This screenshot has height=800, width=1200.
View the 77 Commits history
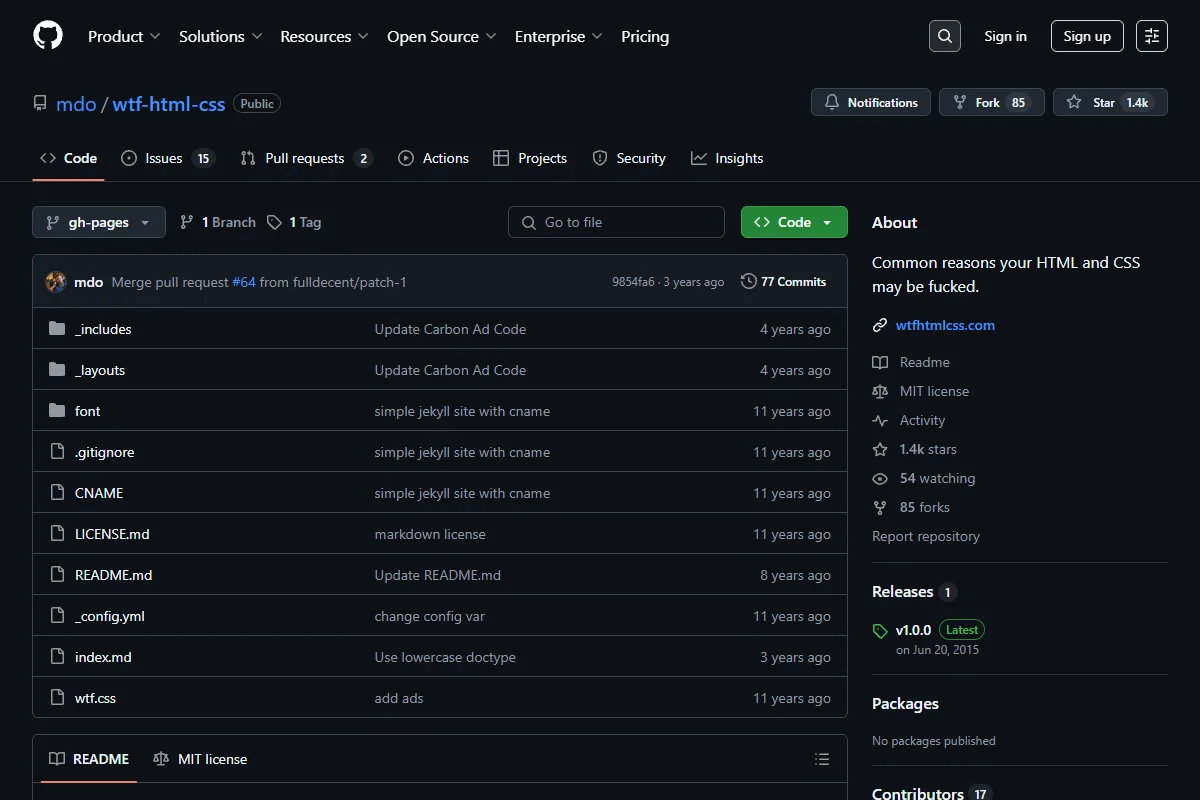784,282
